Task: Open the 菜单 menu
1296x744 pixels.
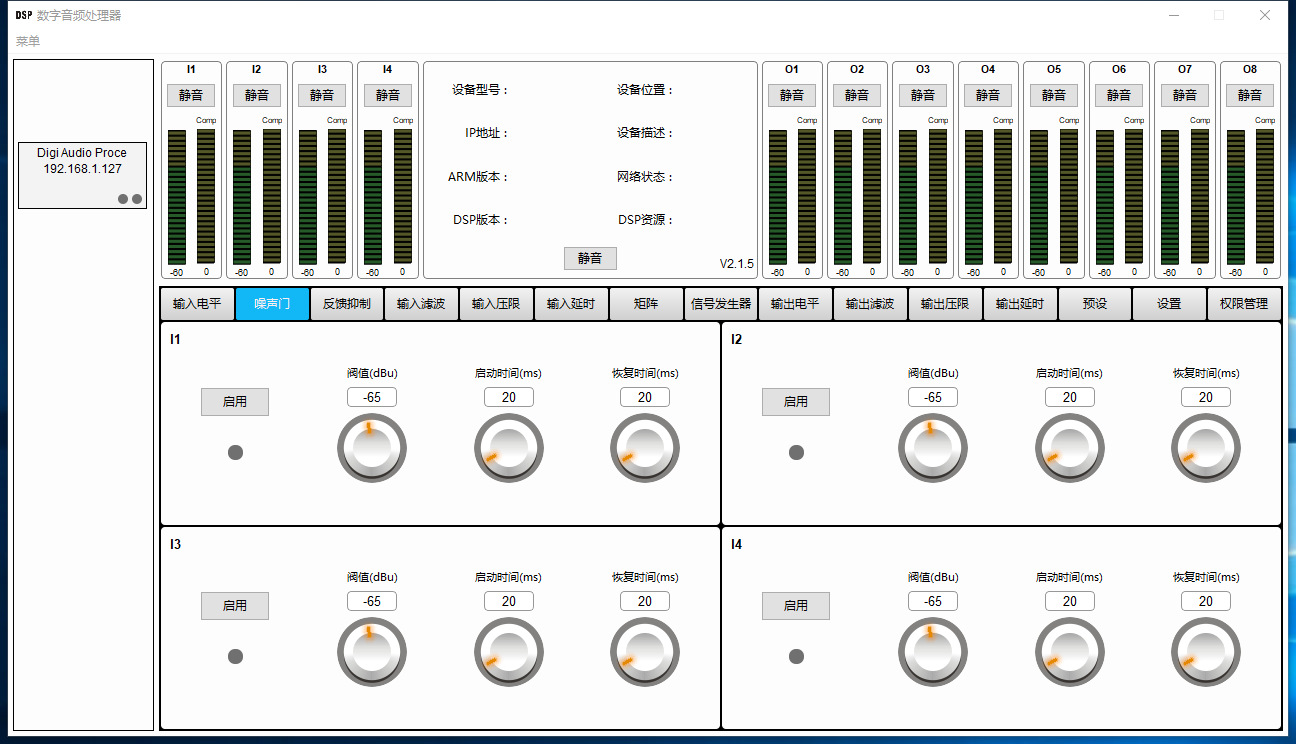Action: [x=28, y=41]
